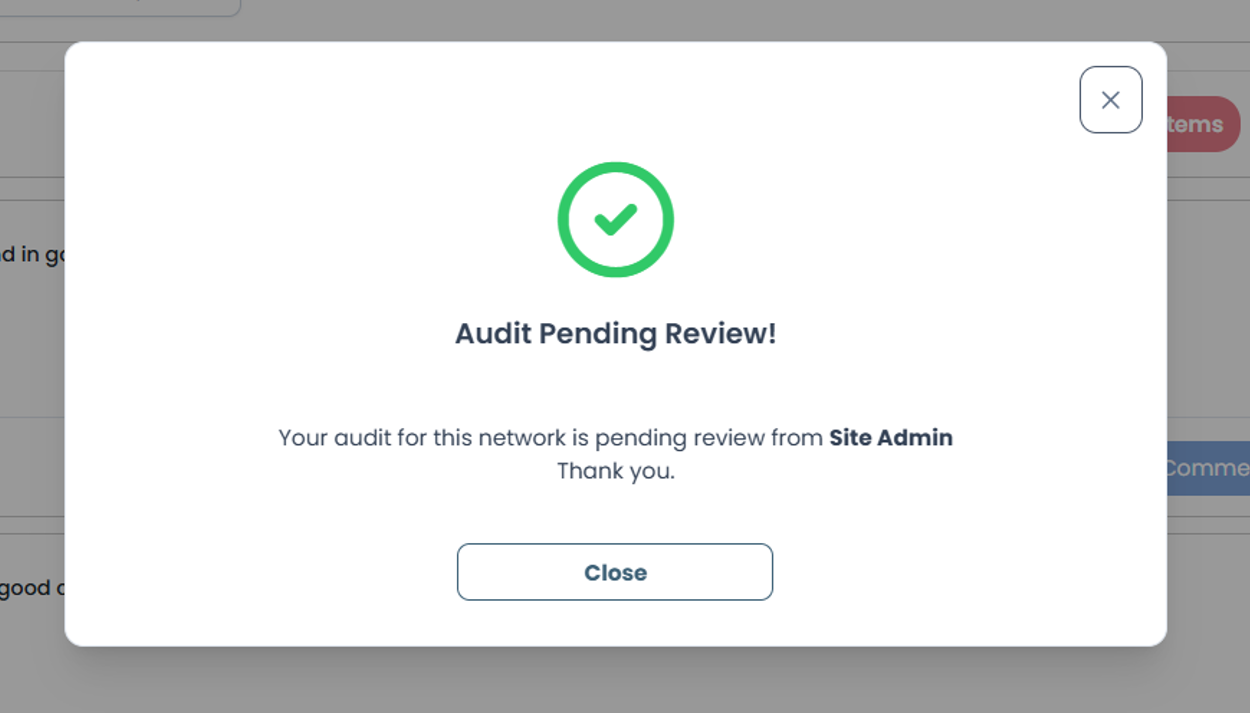1250x713 pixels.
Task: Click the word "Audit" in the heading
Action: click(493, 333)
